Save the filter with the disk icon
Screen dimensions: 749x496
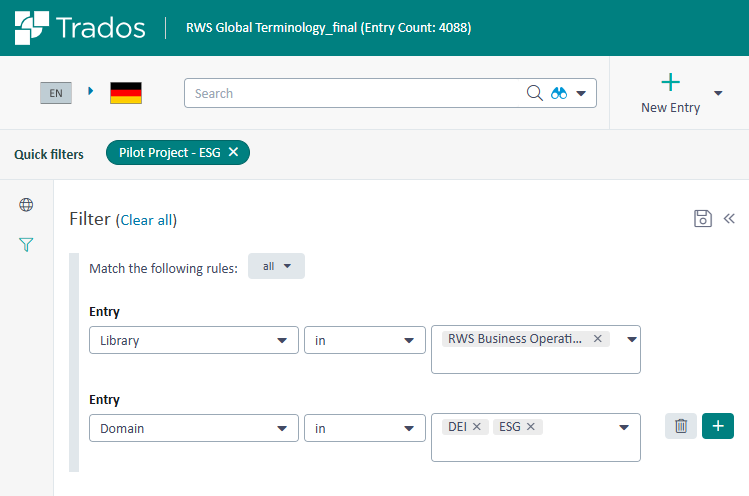703,218
